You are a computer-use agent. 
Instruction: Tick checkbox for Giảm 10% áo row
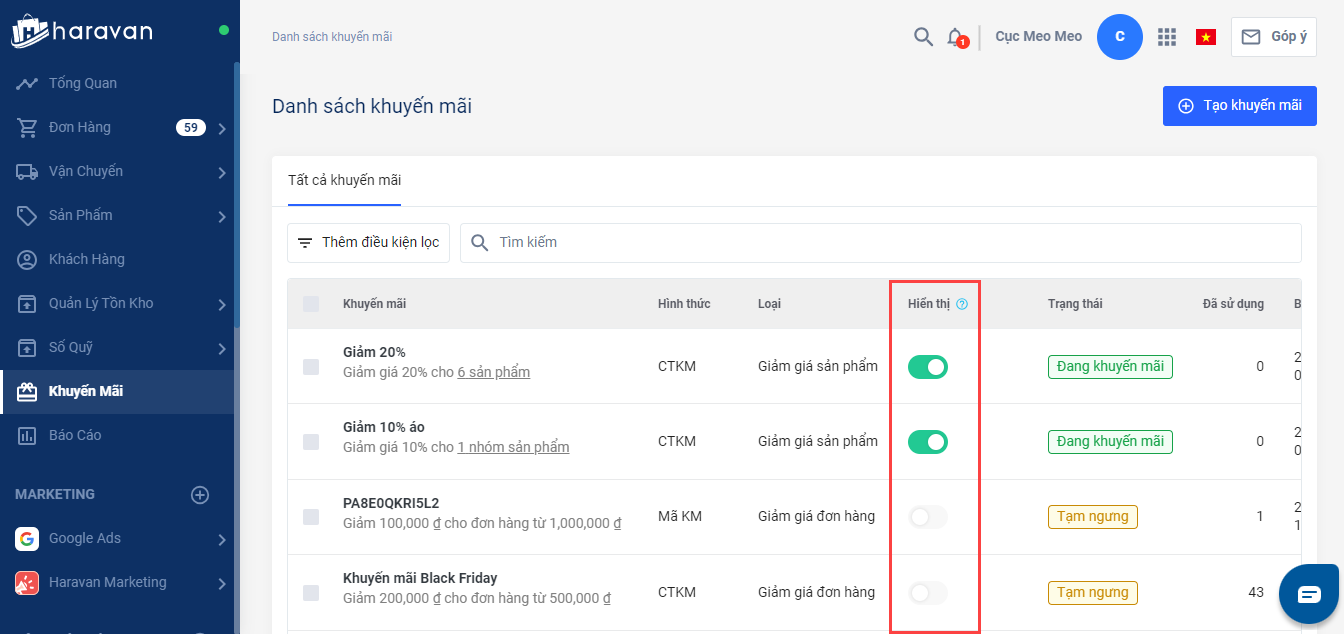(x=311, y=442)
